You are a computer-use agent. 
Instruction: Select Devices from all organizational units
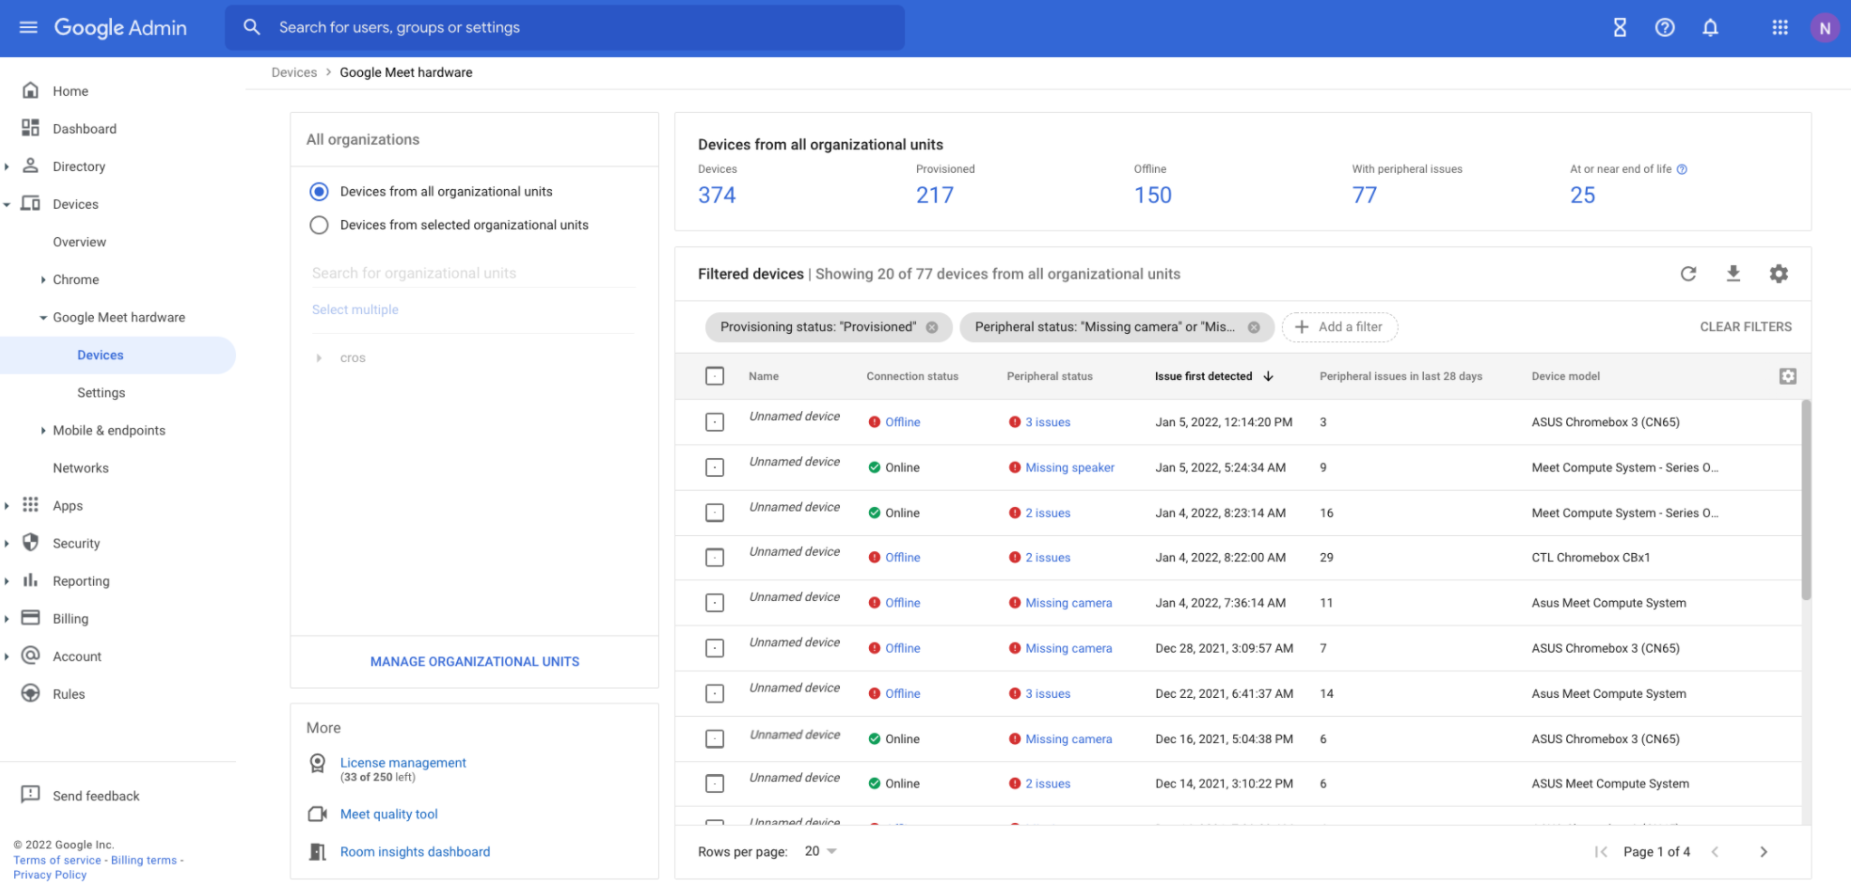[x=319, y=191]
